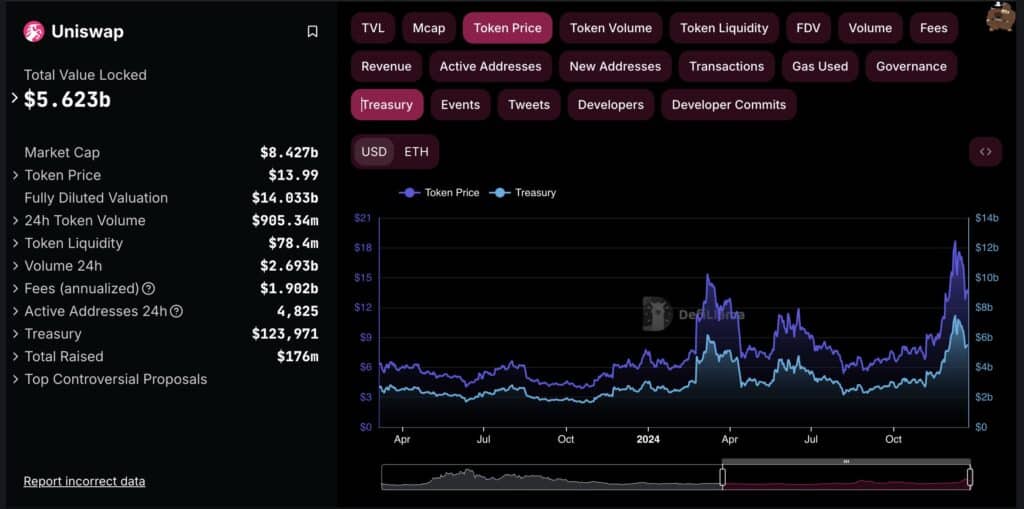The image size is (1024, 509).
Task: Switch chart denomination to ETH
Action: (x=417, y=152)
